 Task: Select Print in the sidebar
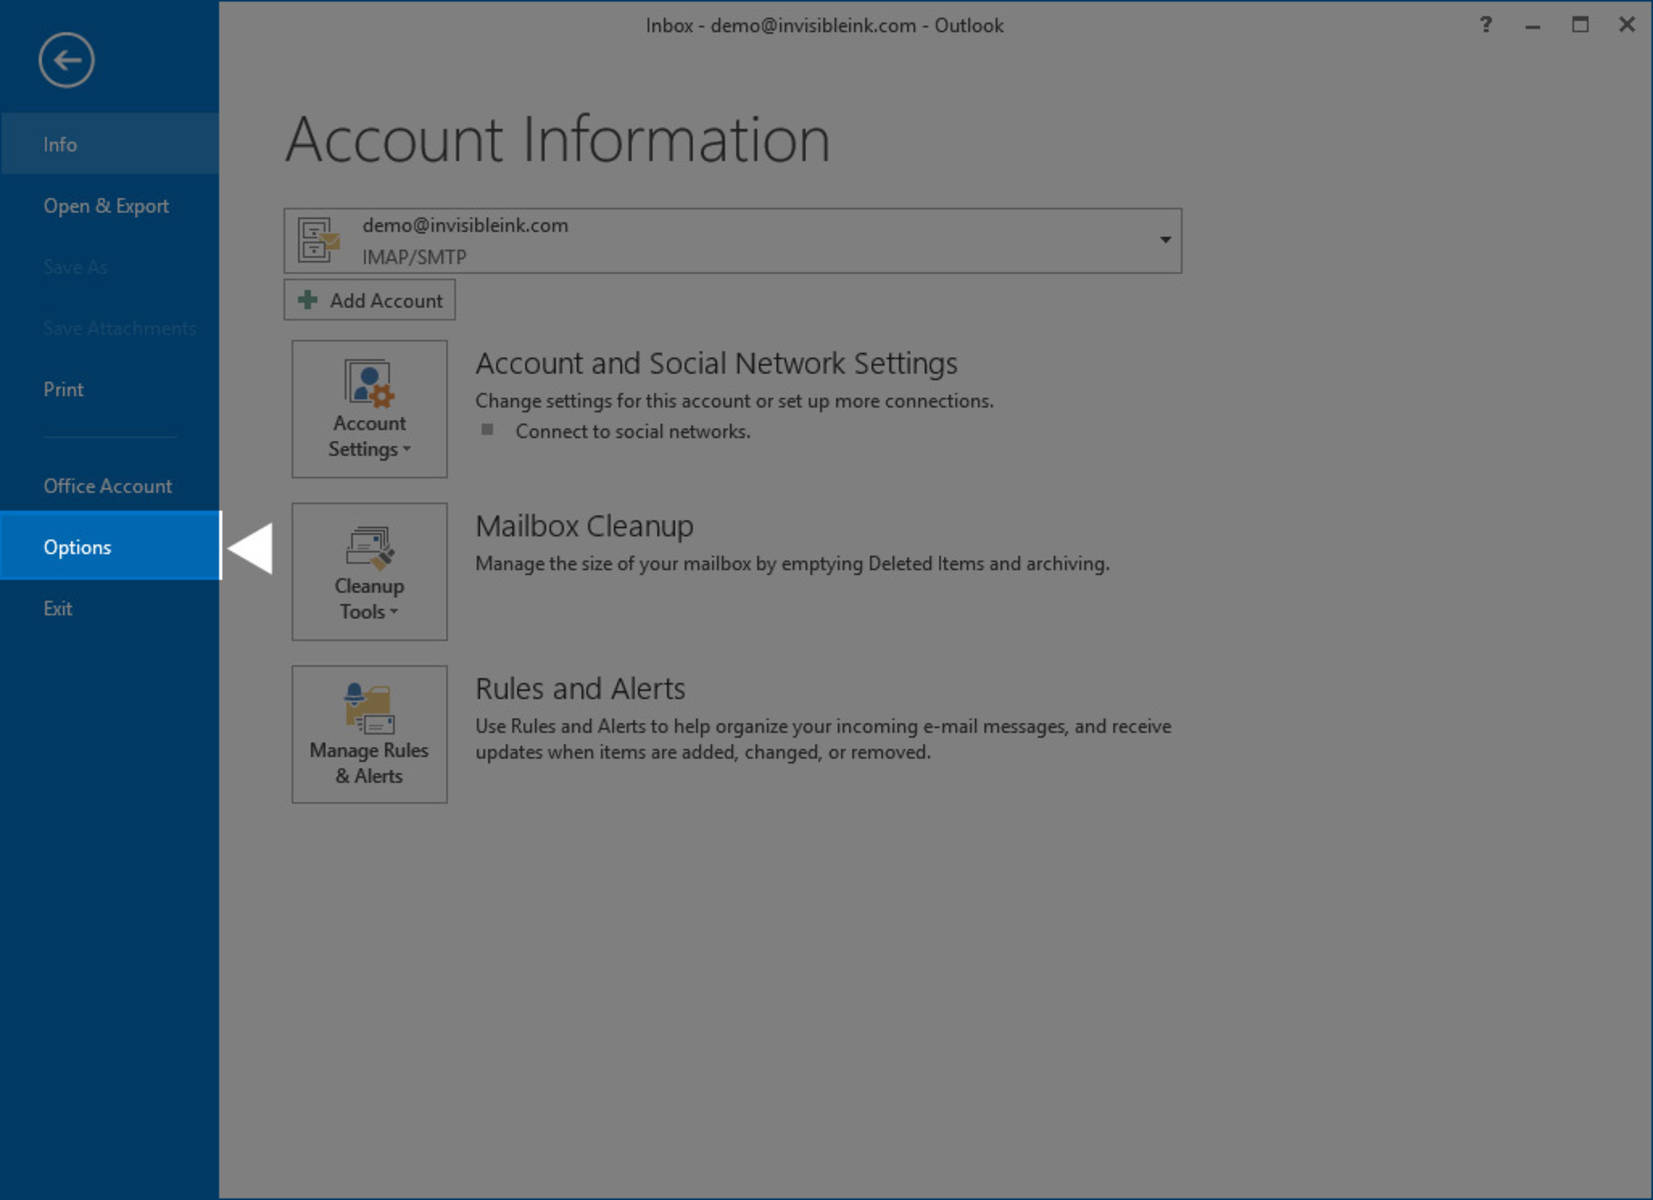[110, 389]
